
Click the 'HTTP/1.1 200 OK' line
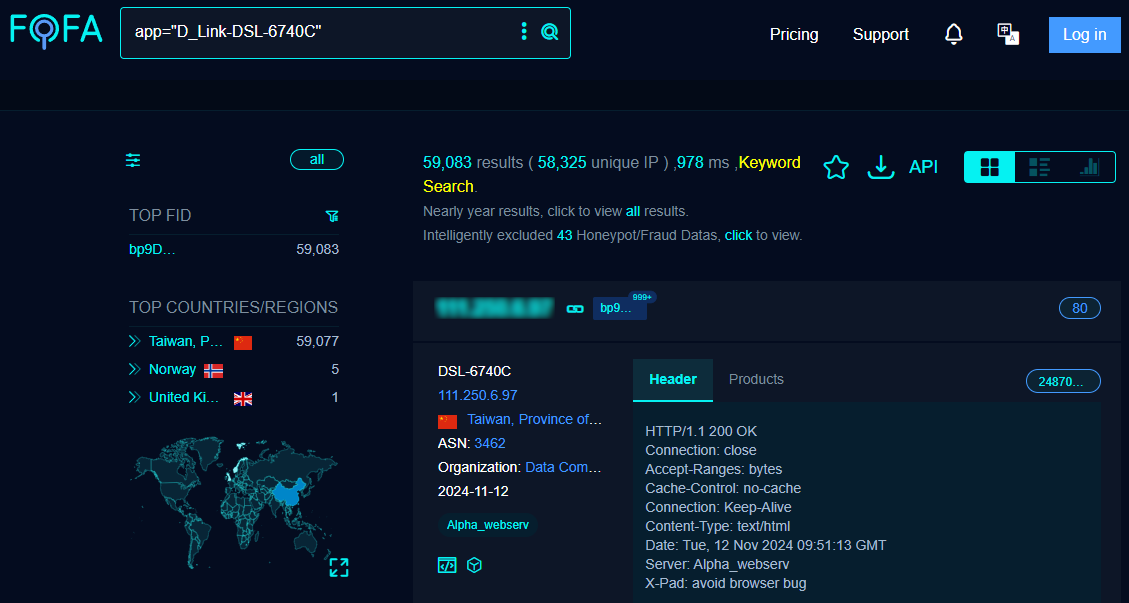coord(701,432)
